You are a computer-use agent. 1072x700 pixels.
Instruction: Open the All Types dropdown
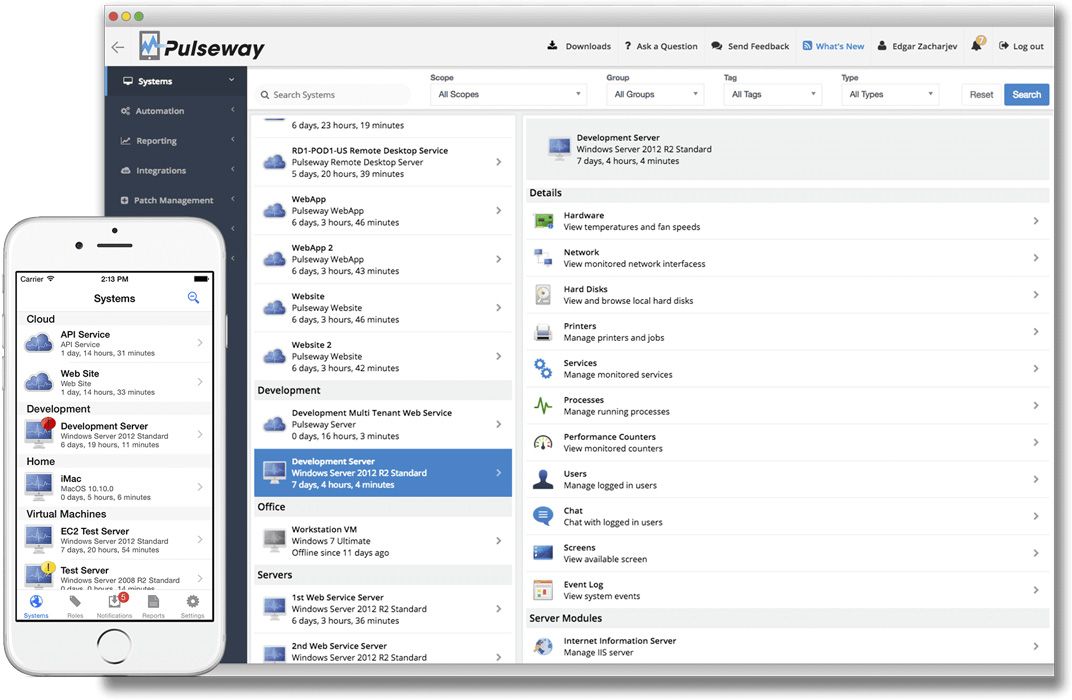(x=889, y=95)
